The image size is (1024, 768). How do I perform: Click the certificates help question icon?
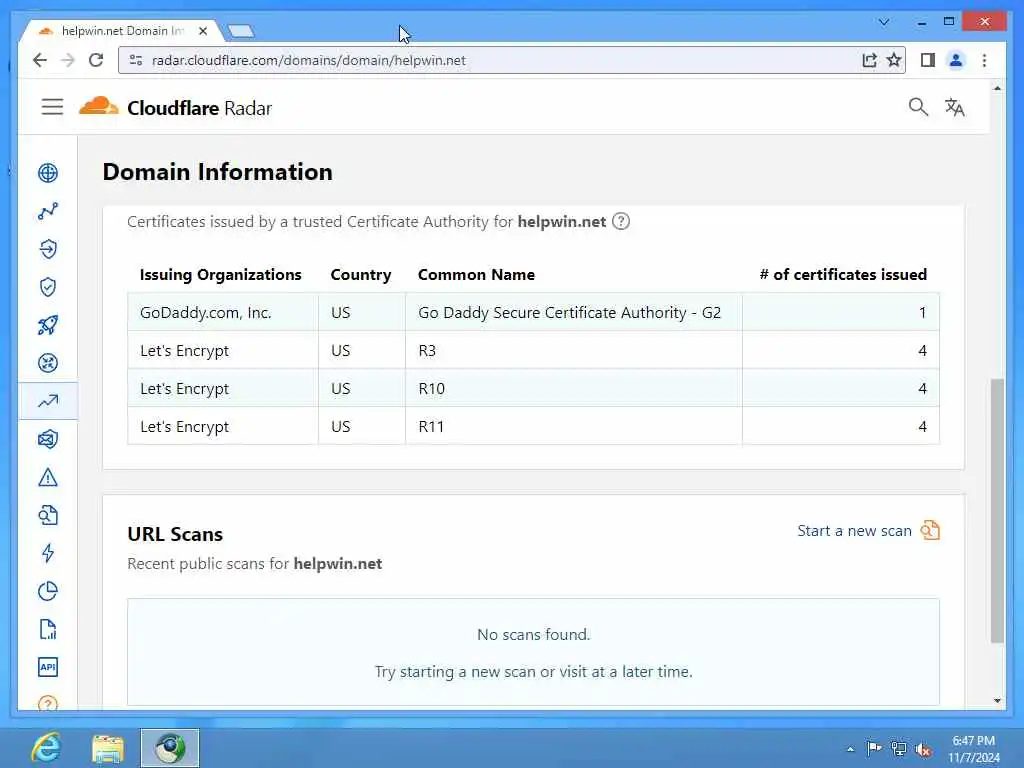click(x=621, y=221)
